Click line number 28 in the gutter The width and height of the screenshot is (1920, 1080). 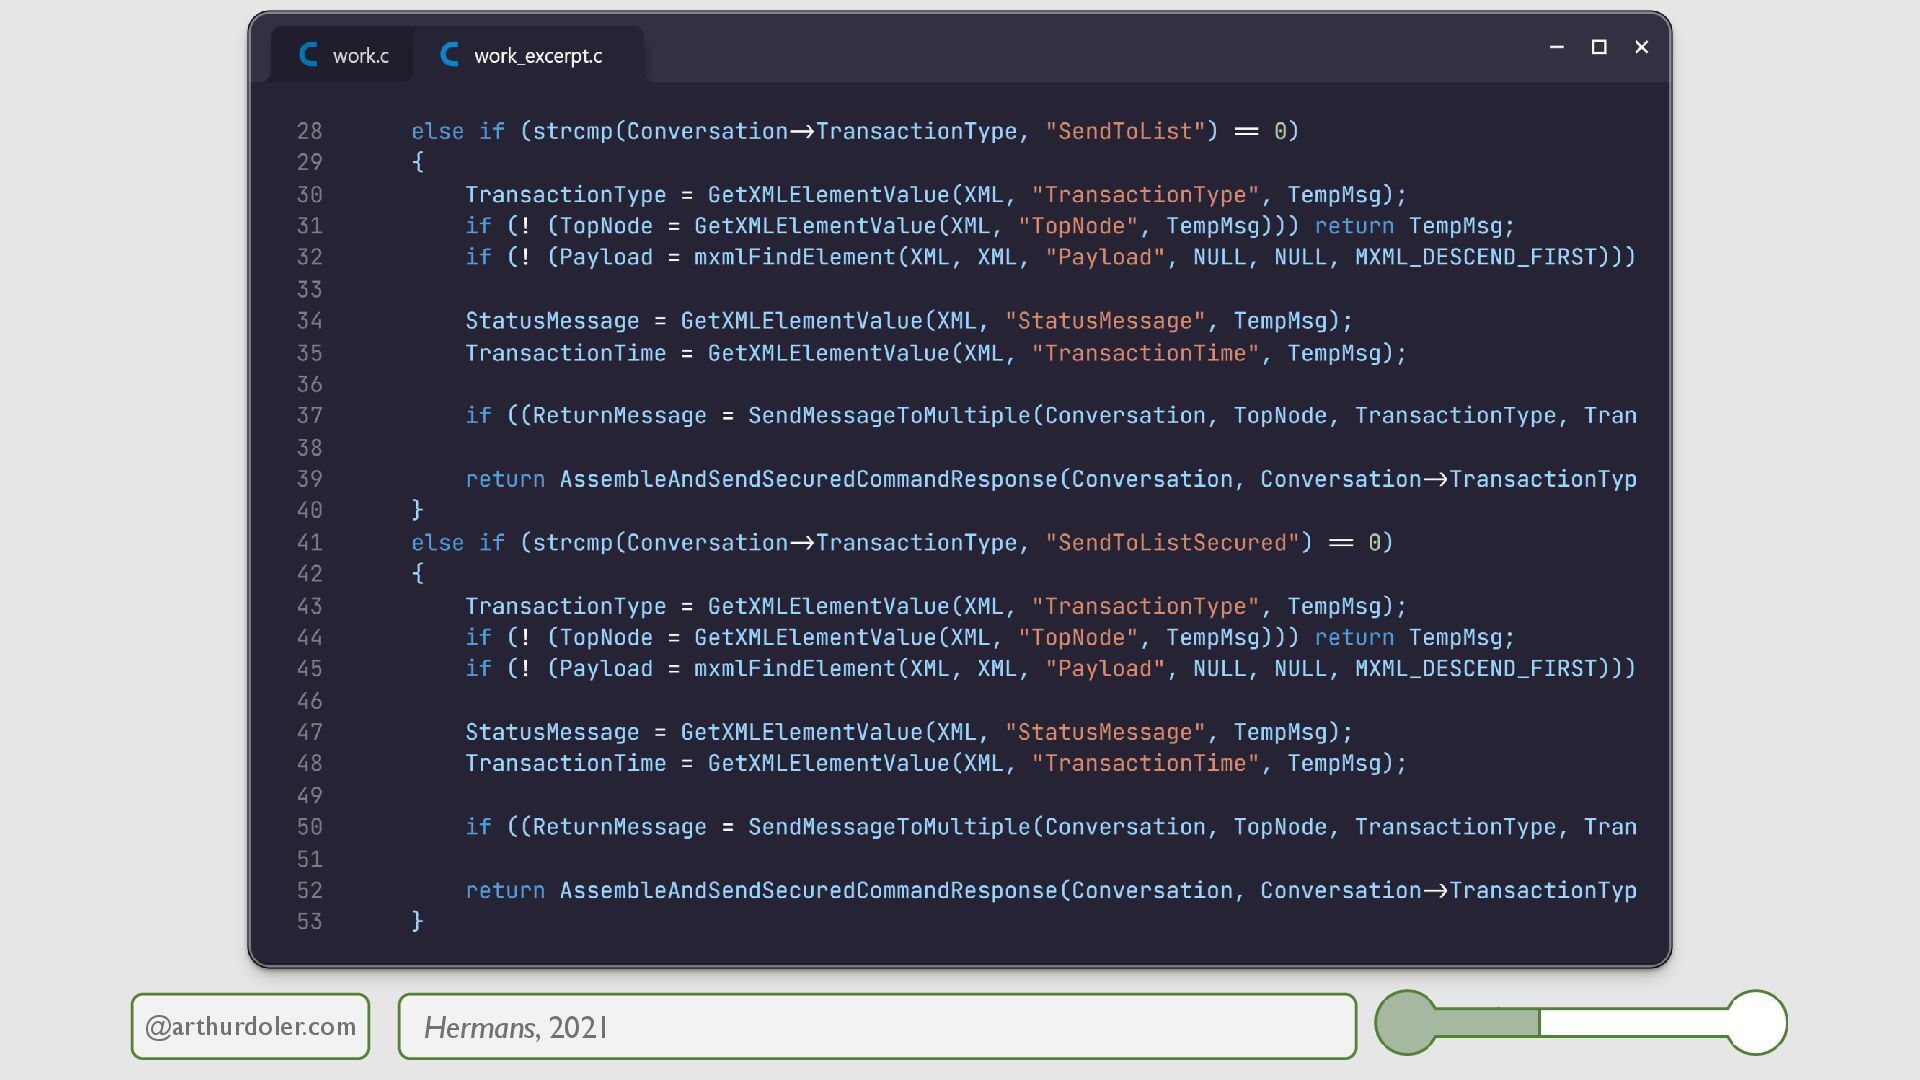tap(309, 131)
